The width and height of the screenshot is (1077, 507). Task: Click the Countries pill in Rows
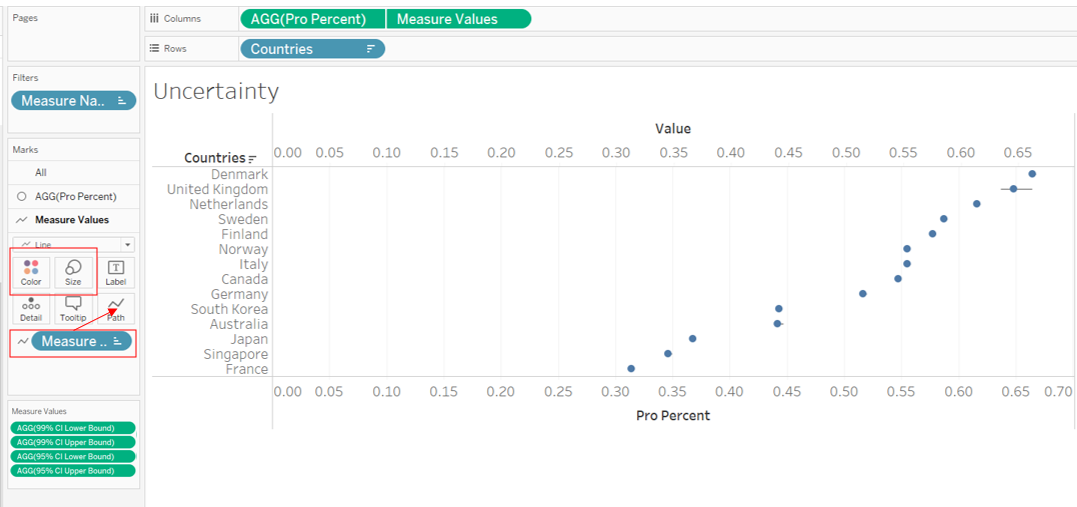point(311,49)
